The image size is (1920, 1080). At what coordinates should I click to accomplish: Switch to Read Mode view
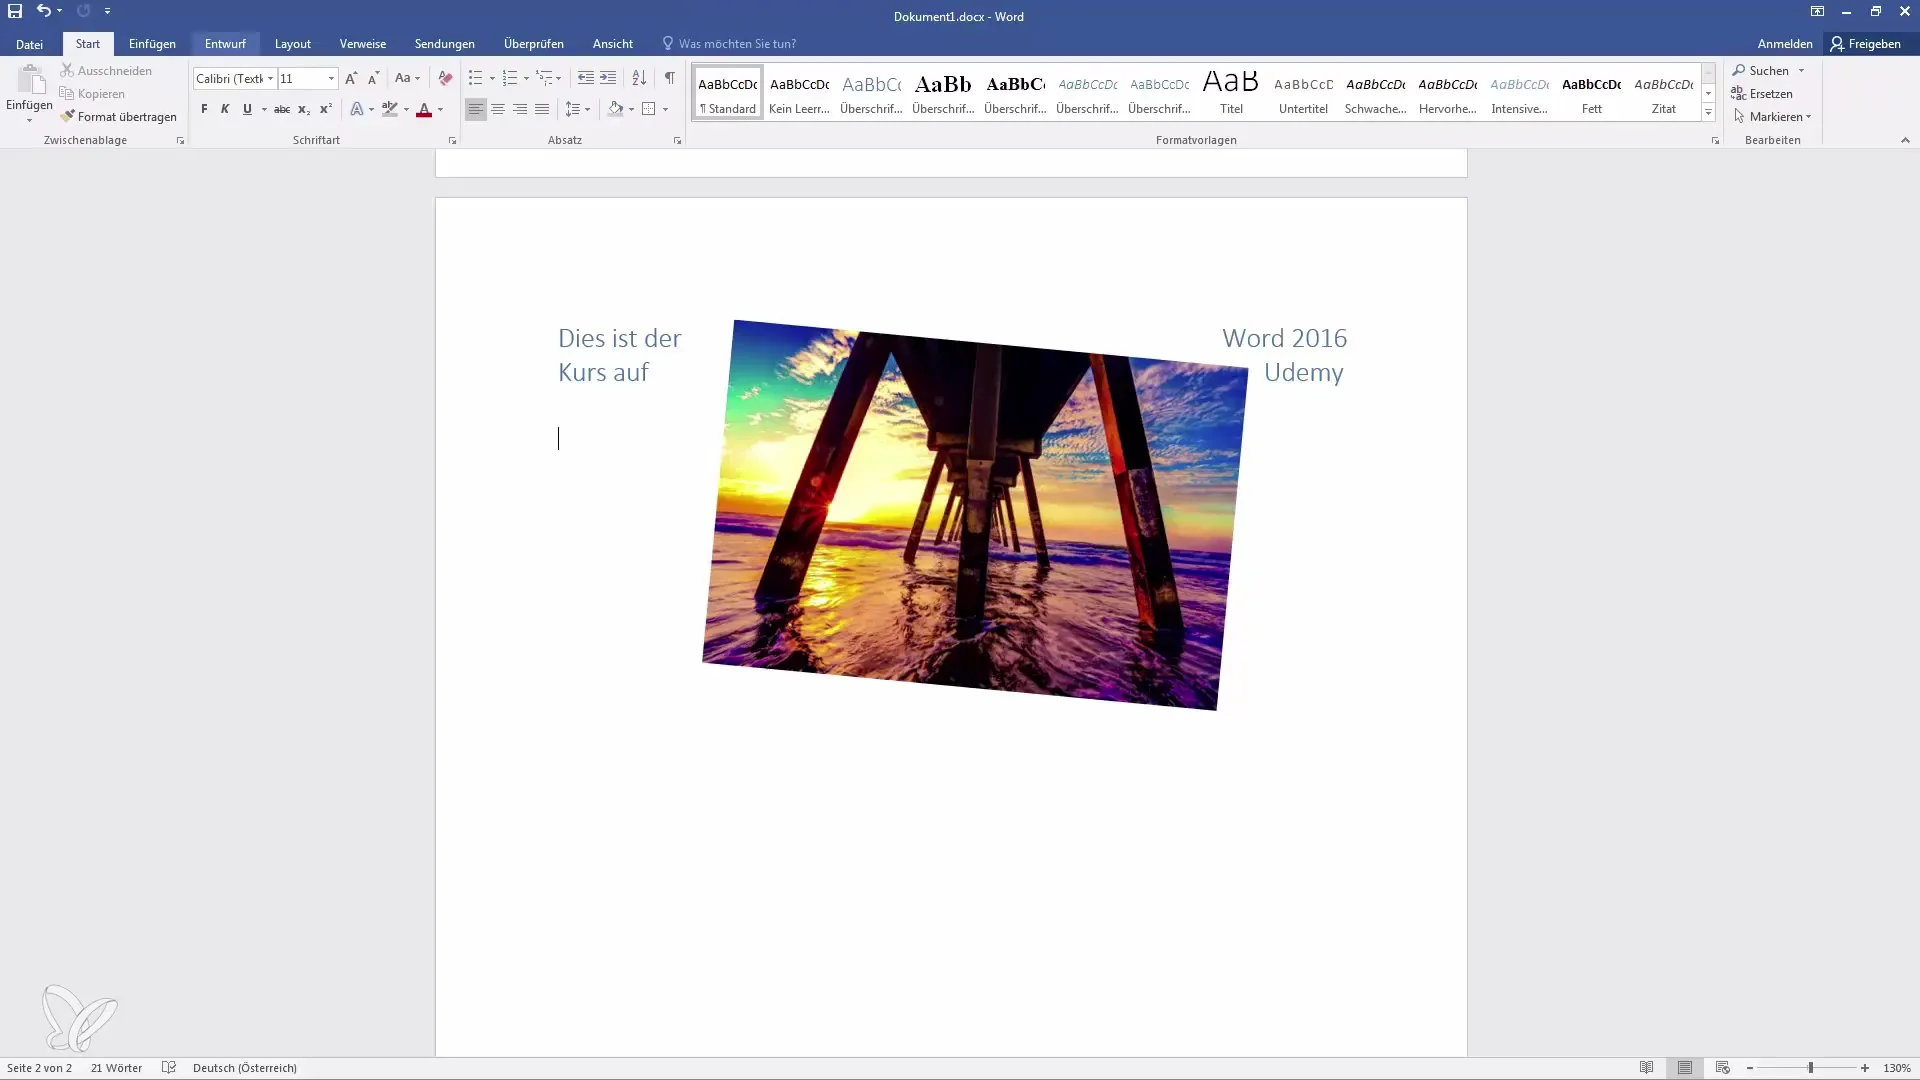[x=1646, y=1068]
